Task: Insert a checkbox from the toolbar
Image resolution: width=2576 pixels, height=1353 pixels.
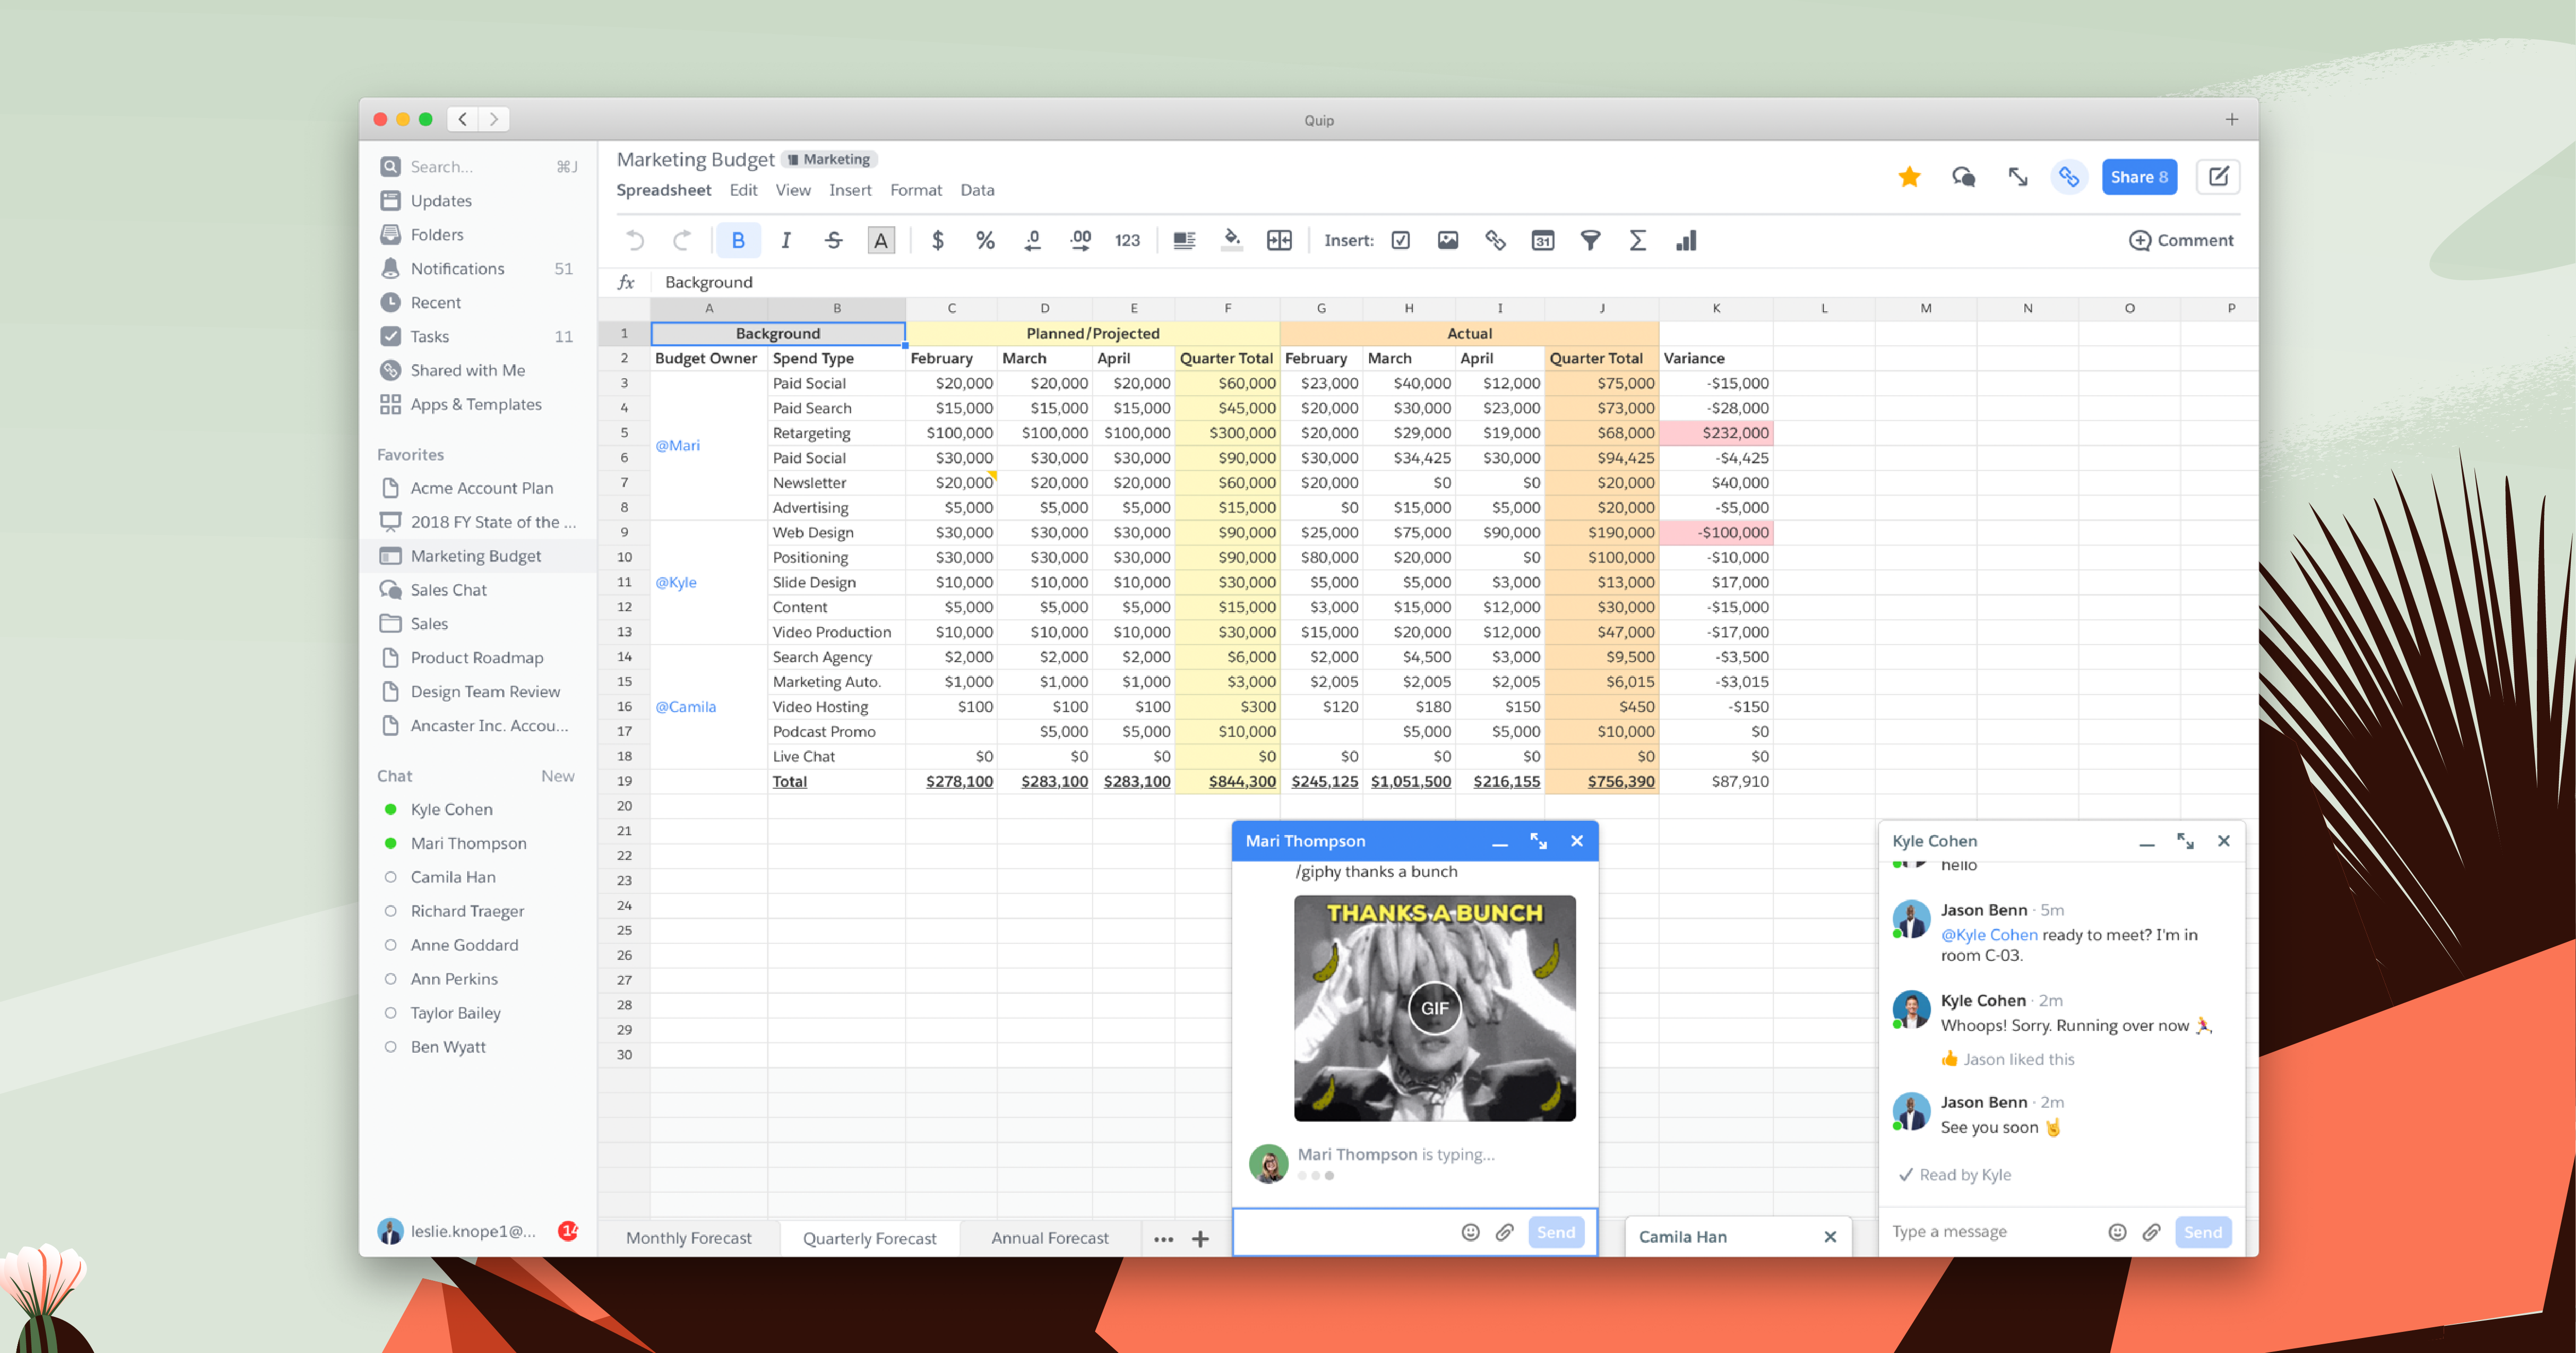Action: (1400, 240)
